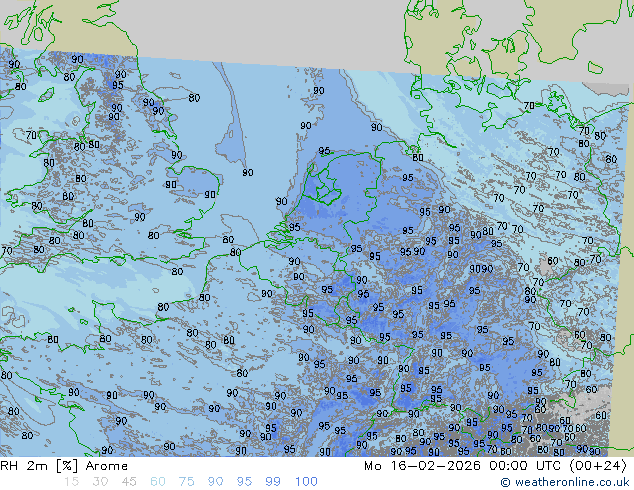Click the 'RH 2m [%] Arome' map title
634x490 pixels.
[x=64, y=466]
